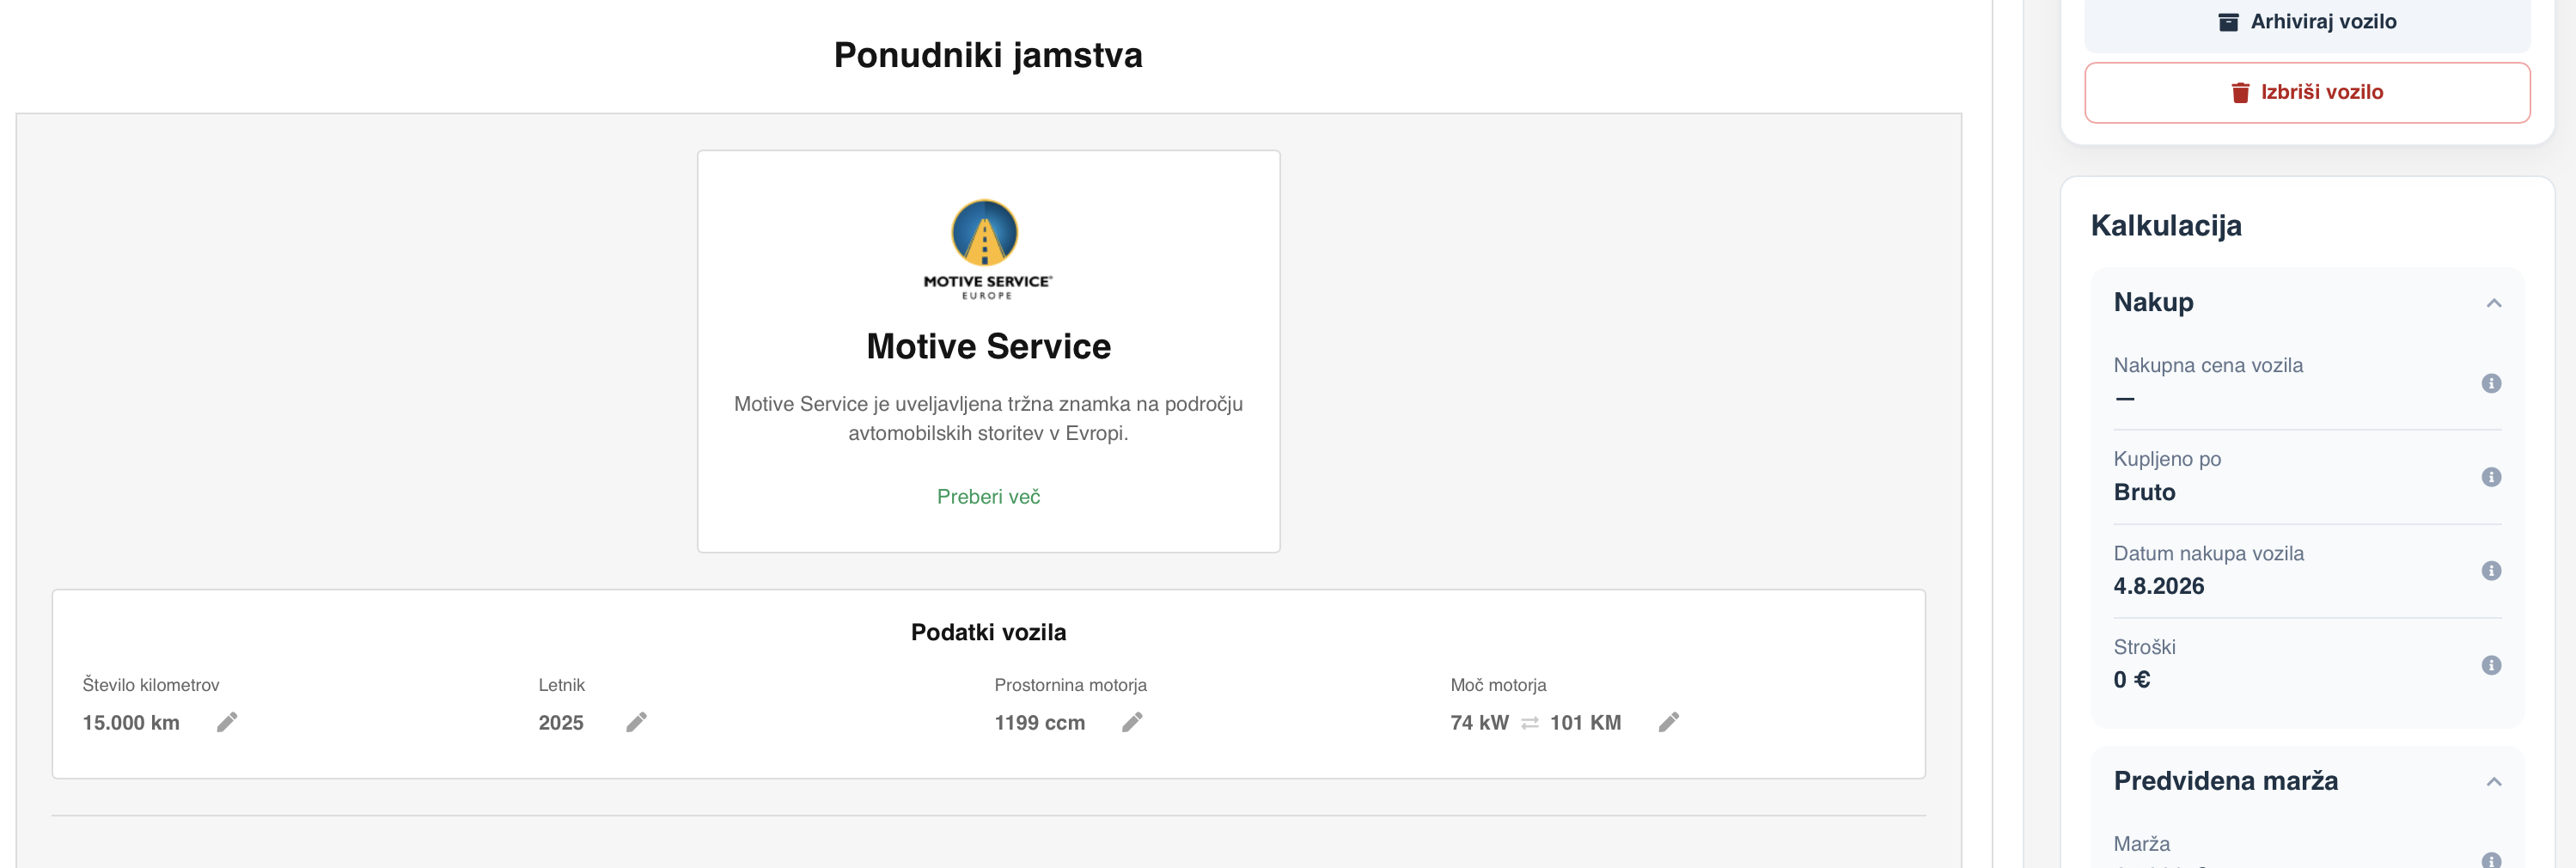
Task: Show info for Stroški
Action: [x=2491, y=665]
